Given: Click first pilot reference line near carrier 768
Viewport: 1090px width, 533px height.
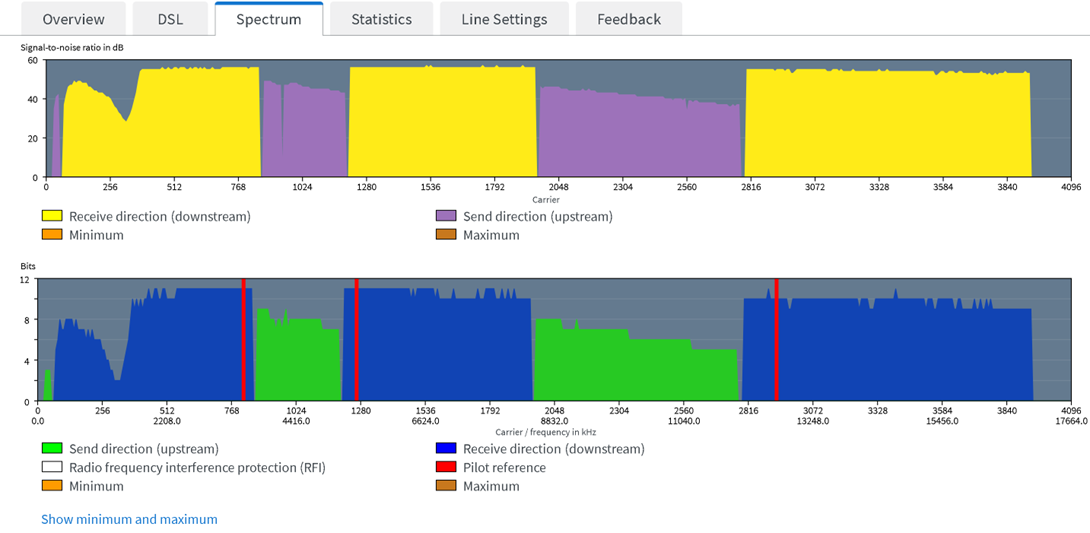Looking at the screenshot, I should pyautogui.click(x=242, y=340).
